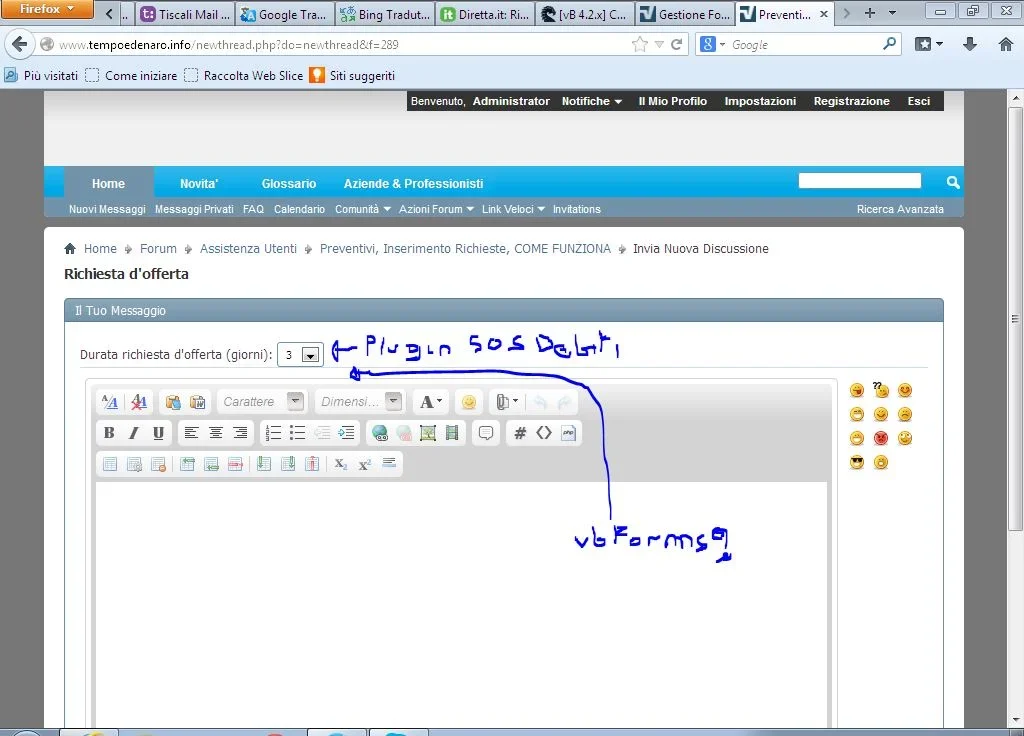Toggle Subscript formatting
The image size is (1024, 736).
pos(340,464)
